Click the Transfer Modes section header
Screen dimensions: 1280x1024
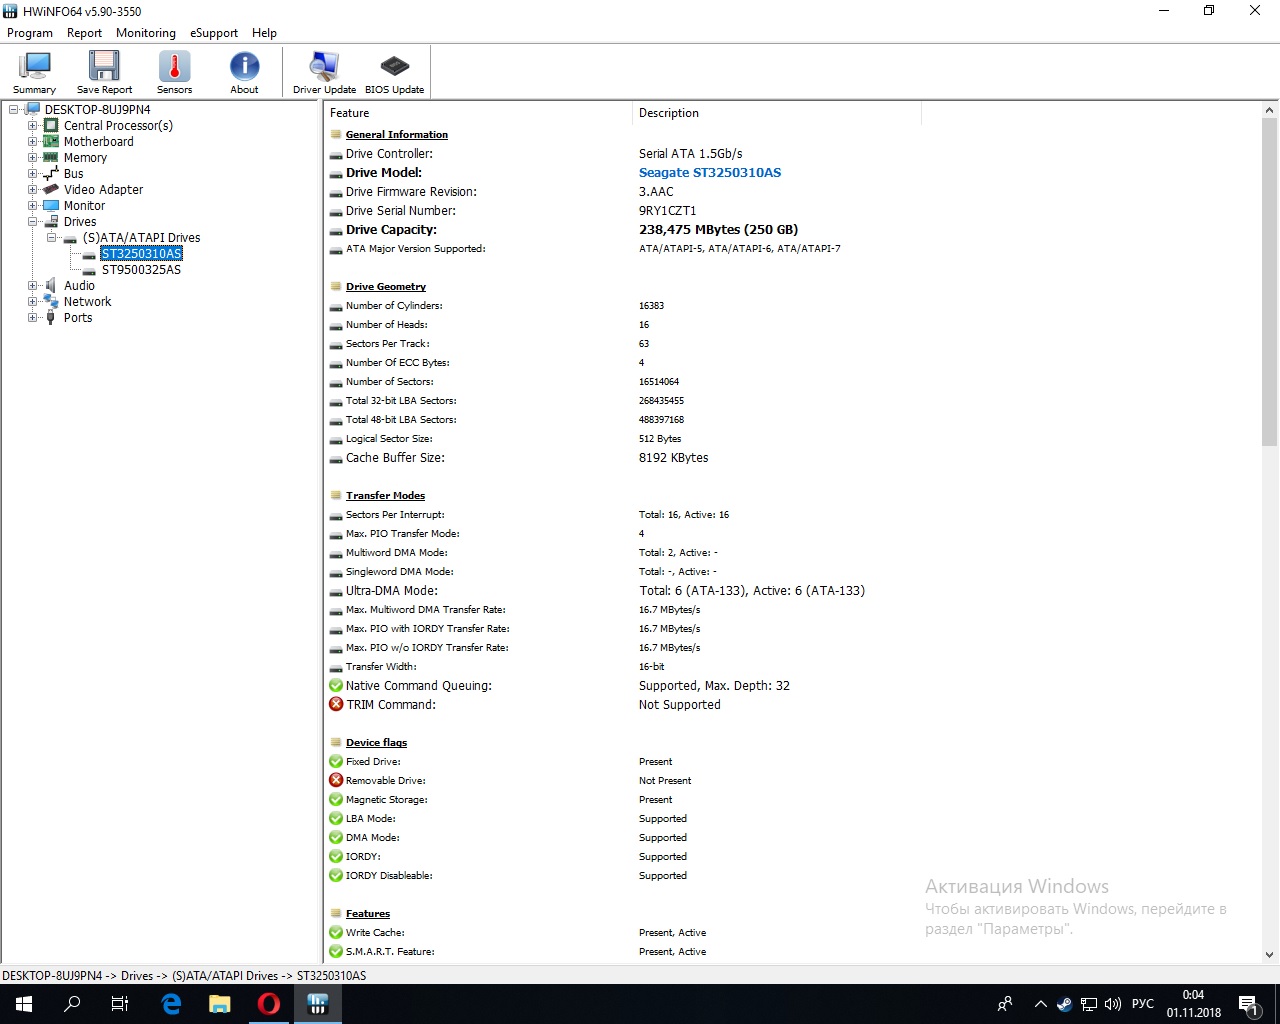pyautogui.click(x=385, y=496)
